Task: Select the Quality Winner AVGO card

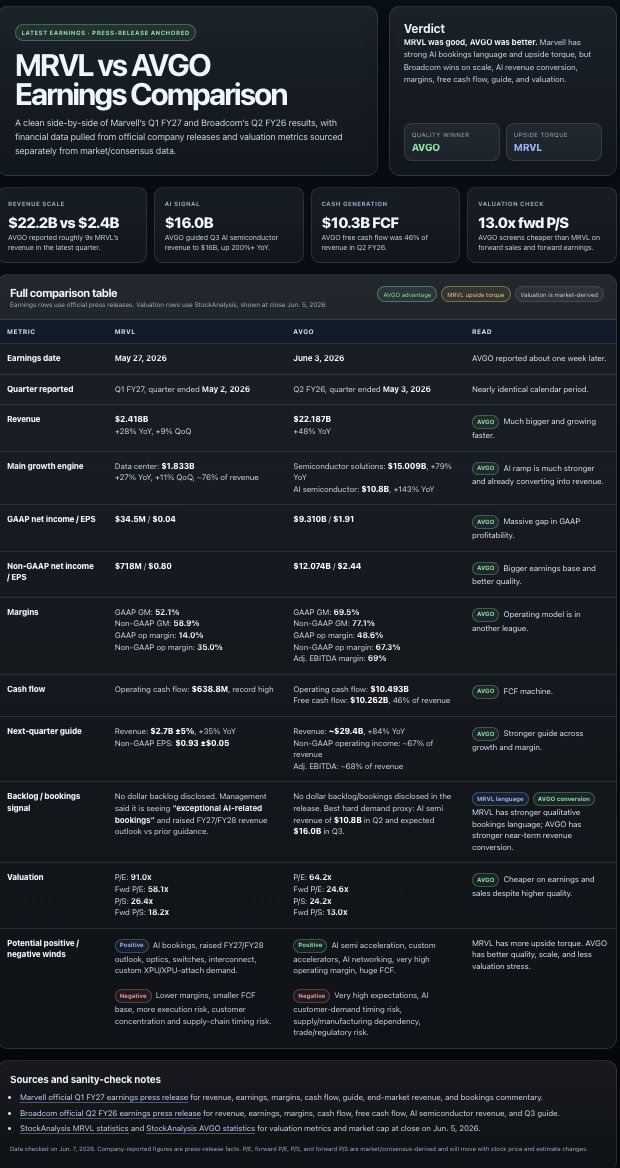Action: [x=452, y=142]
